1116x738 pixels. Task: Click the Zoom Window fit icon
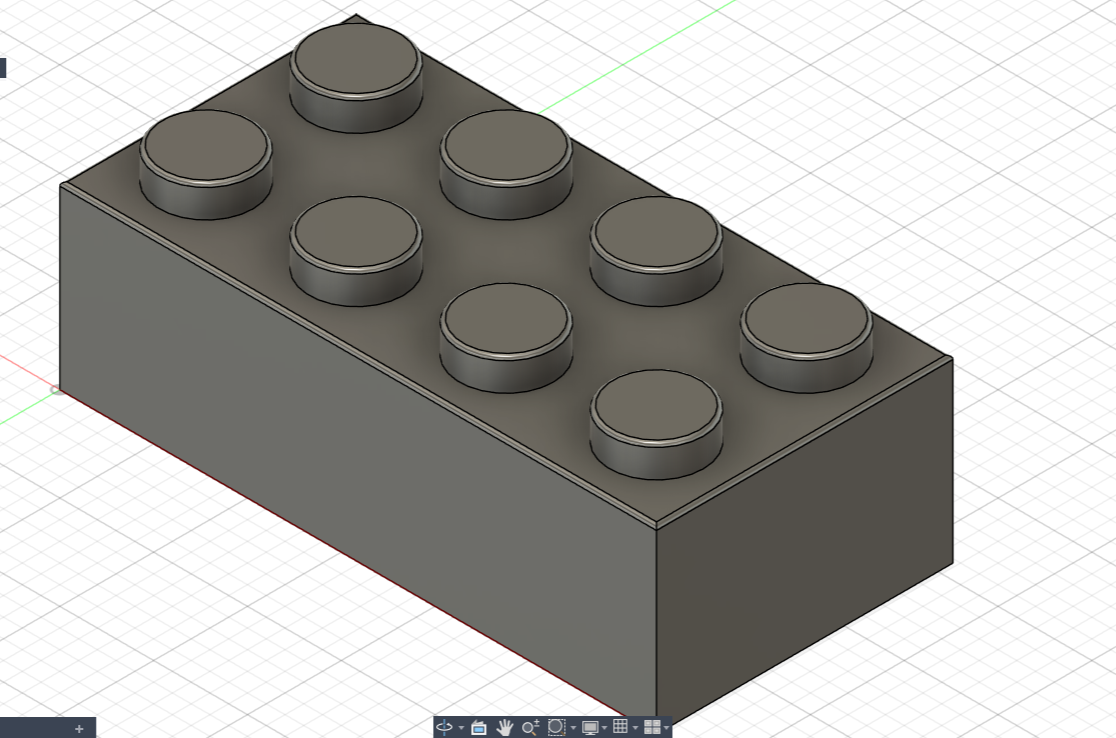click(x=557, y=727)
